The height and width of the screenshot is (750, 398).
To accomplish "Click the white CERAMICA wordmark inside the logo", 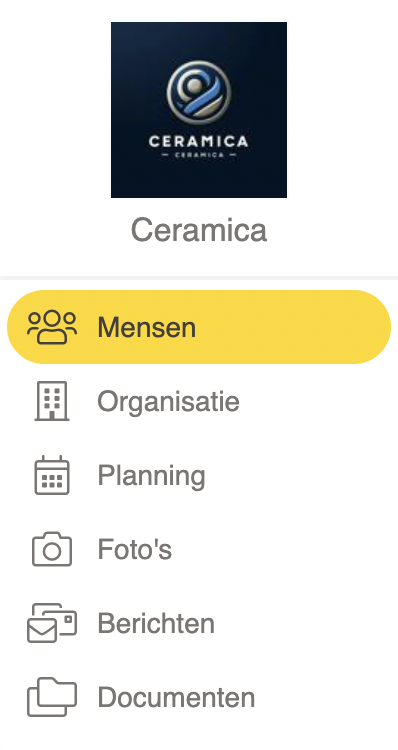I will point(199,142).
